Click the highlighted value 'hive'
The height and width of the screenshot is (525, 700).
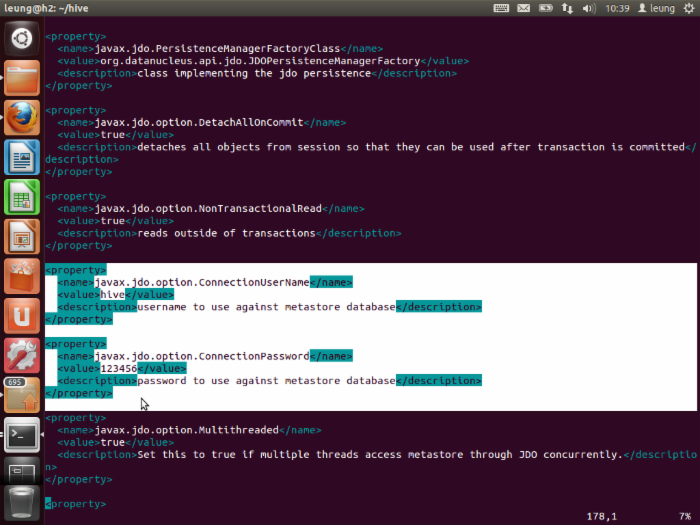click(x=112, y=295)
